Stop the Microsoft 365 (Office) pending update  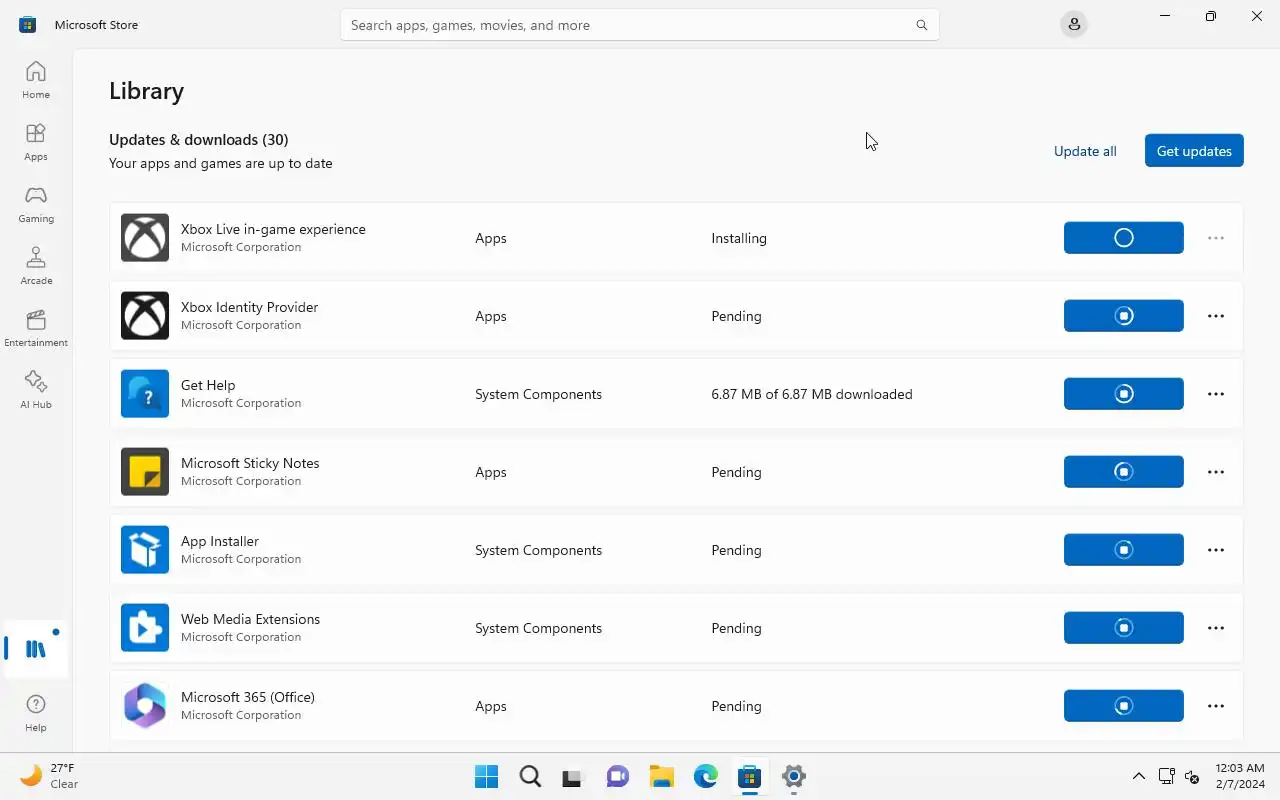[1124, 706]
